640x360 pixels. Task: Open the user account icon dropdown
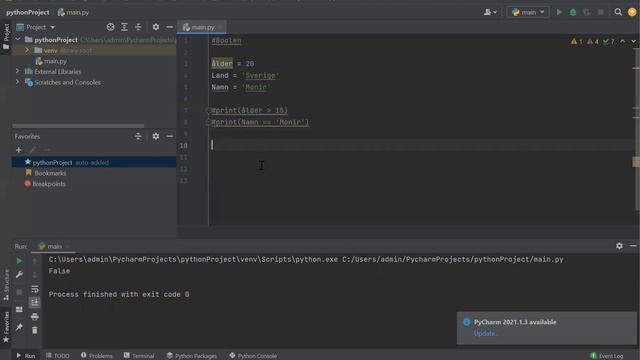(490, 12)
